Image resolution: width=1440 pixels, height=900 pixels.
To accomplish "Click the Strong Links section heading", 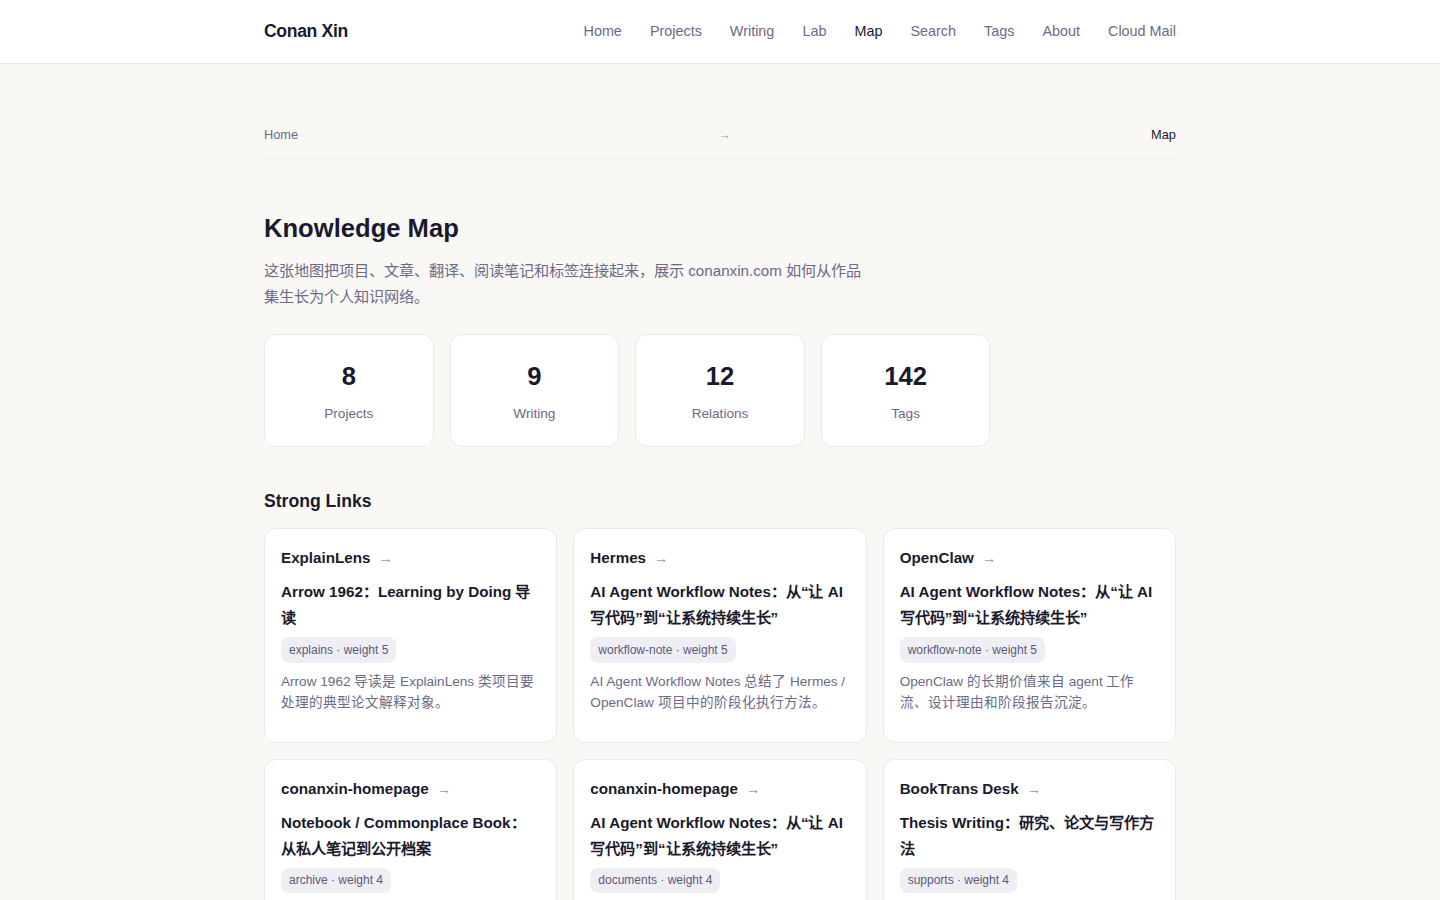I will pyautogui.click(x=318, y=501).
